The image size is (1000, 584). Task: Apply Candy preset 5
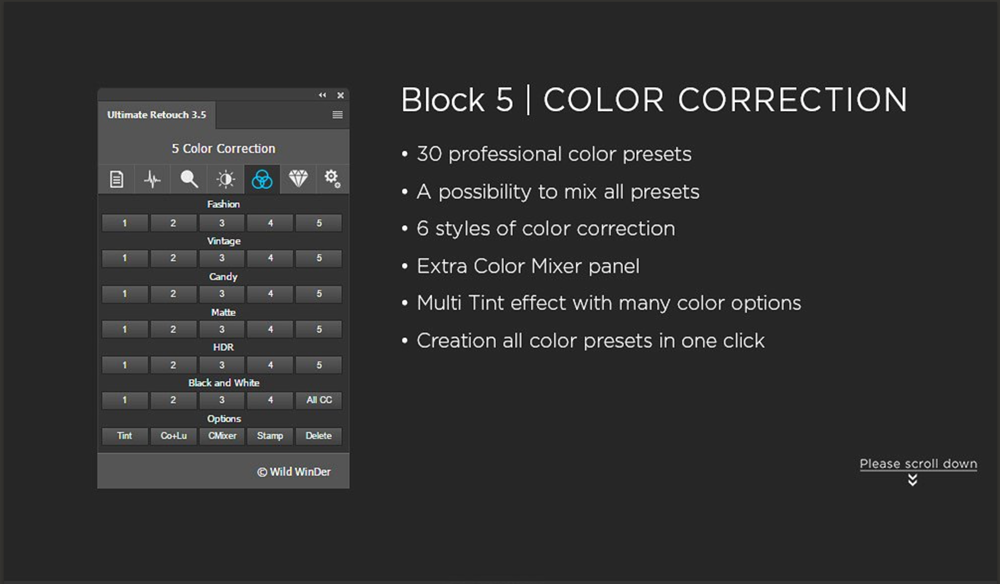click(319, 294)
